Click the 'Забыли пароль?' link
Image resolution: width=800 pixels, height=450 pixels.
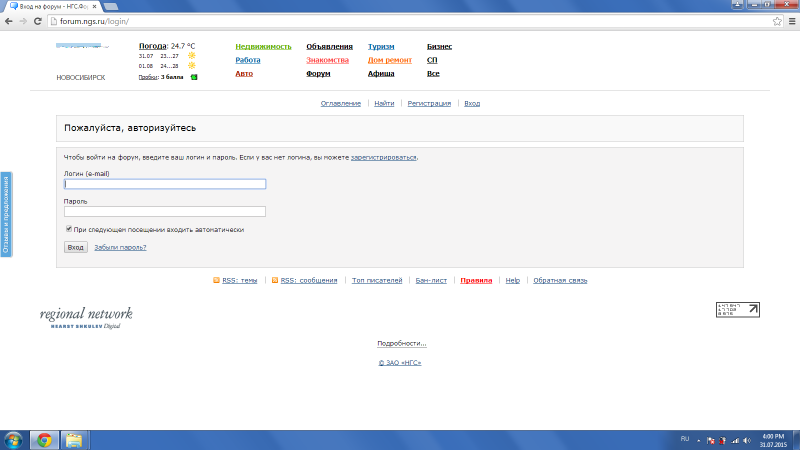point(120,247)
